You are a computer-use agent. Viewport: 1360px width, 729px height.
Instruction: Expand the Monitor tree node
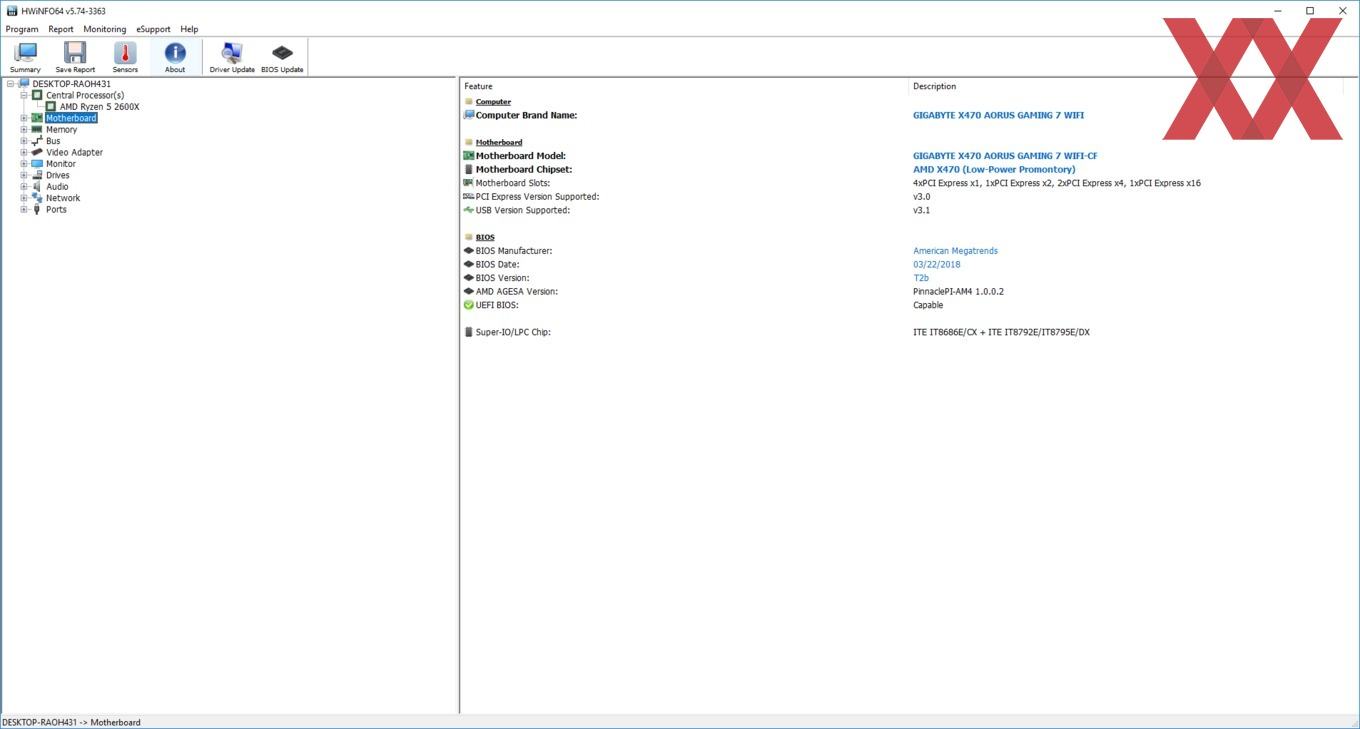click(24, 164)
